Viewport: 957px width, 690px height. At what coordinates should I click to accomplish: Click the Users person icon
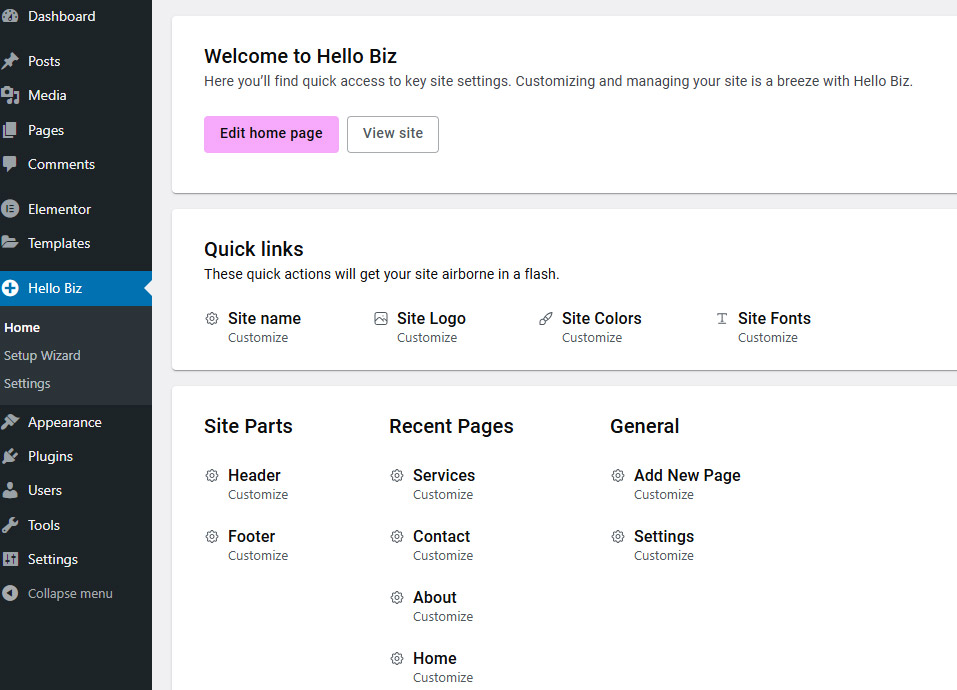click(x=10, y=491)
